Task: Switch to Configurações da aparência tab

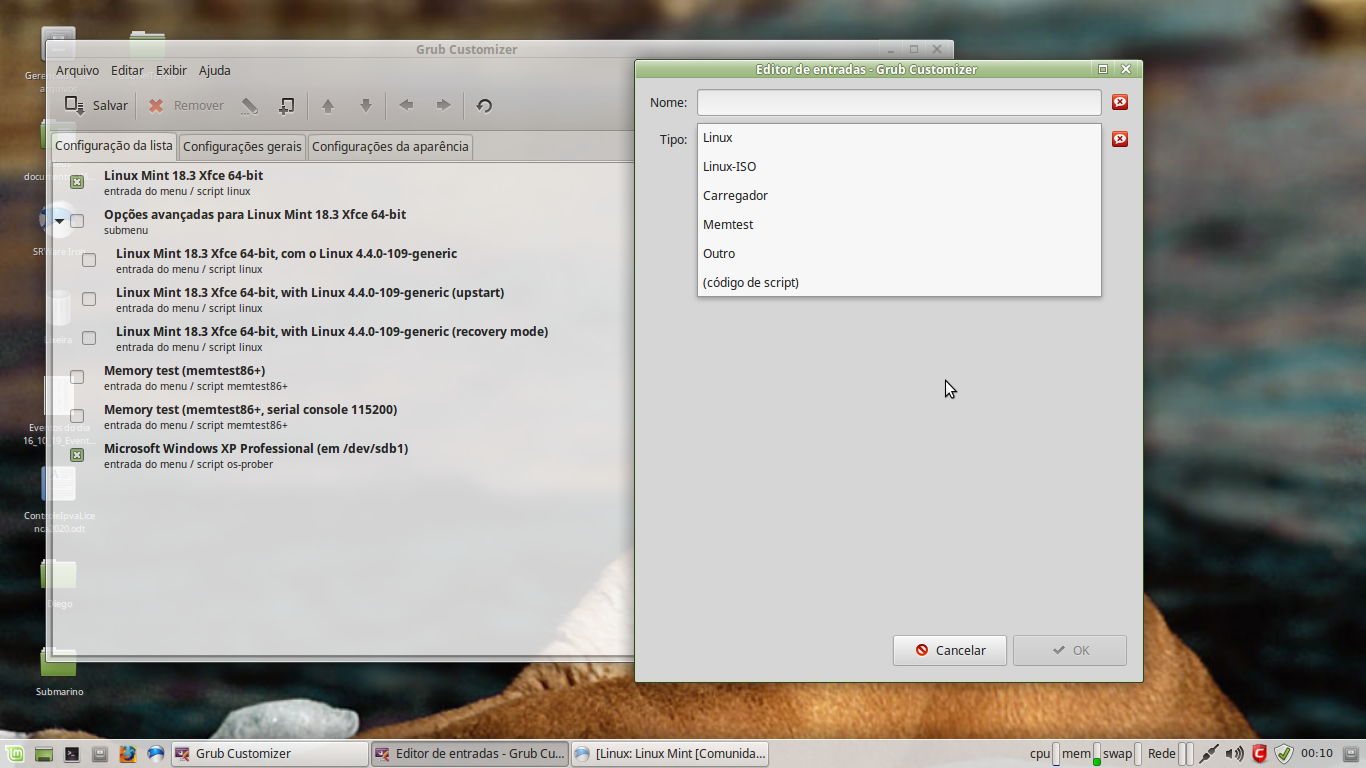Action: [390, 147]
